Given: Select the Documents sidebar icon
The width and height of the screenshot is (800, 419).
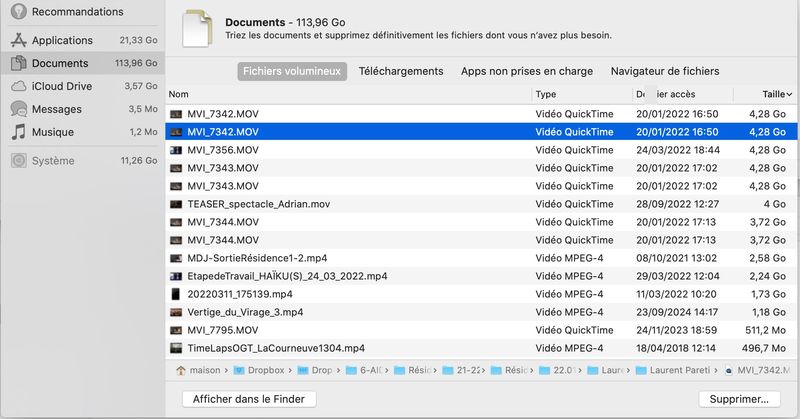Looking at the screenshot, I should (19, 63).
